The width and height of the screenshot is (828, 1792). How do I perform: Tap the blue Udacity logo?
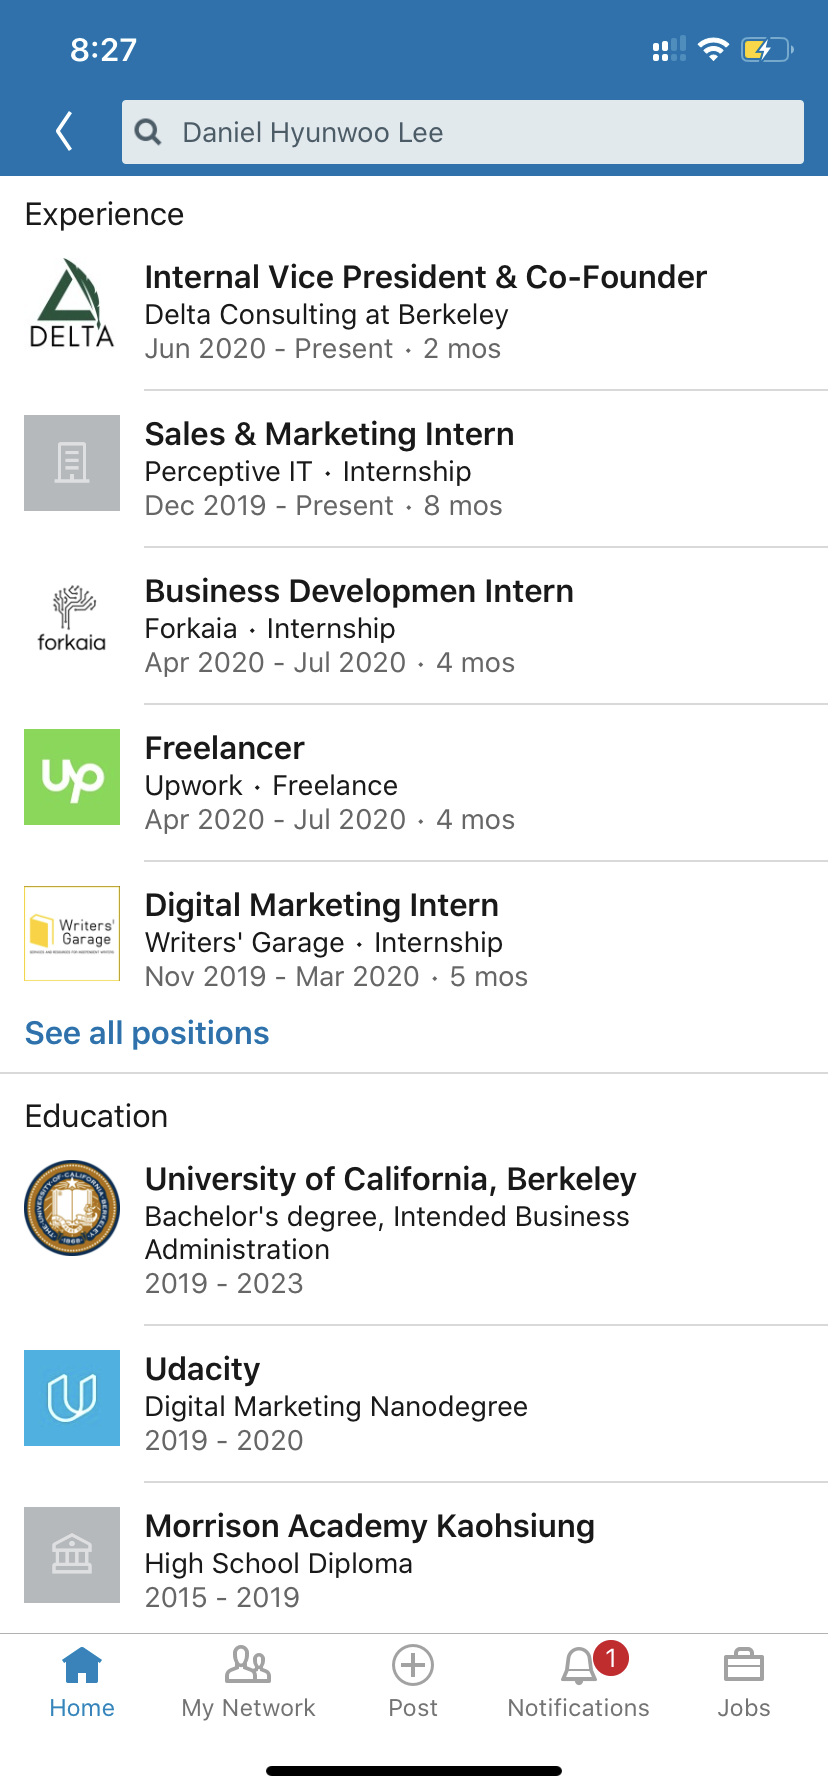72,1397
